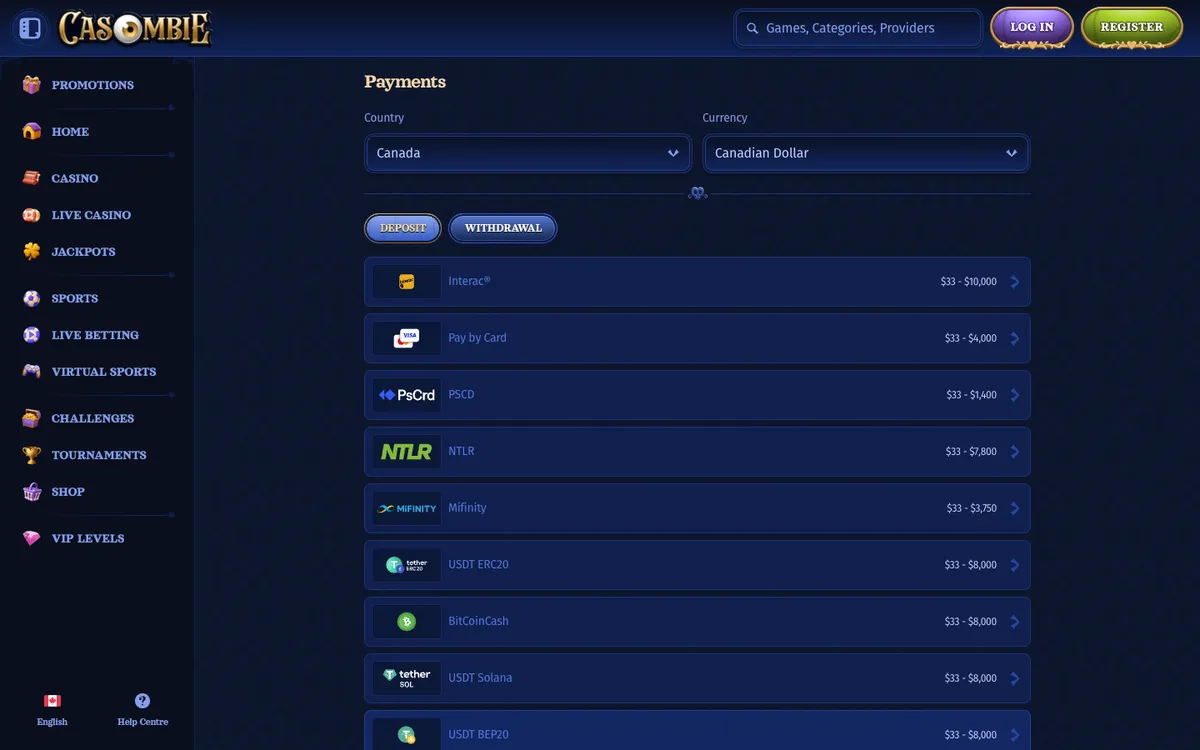Screen dimensions: 1200x750
Task: Click the Mifinity payment name
Action: (x=467, y=508)
